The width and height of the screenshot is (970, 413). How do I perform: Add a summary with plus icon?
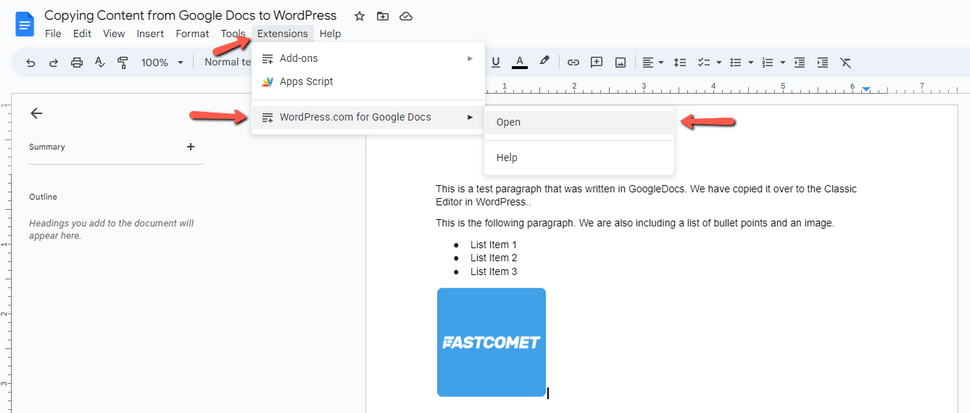click(191, 147)
